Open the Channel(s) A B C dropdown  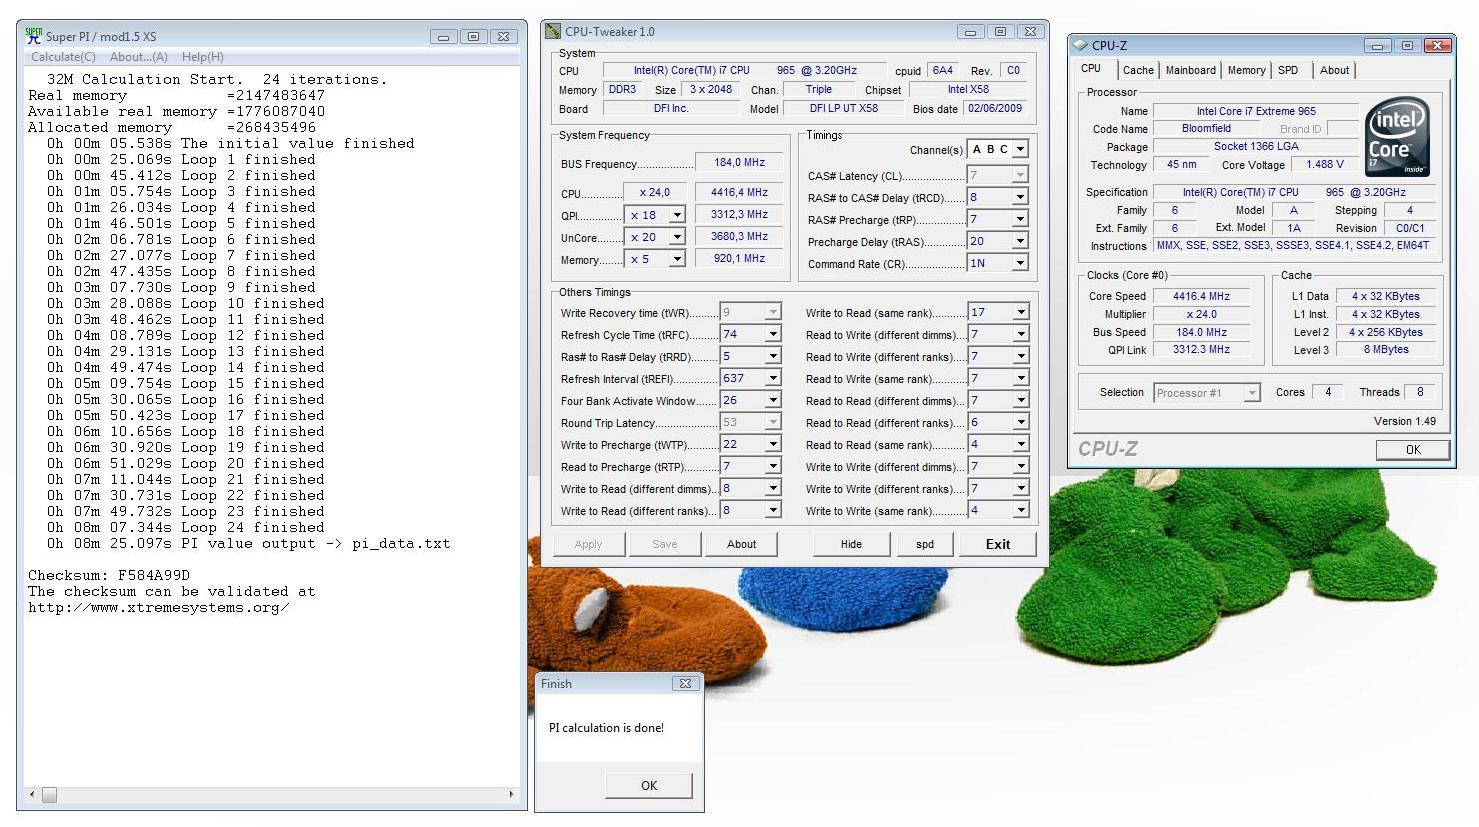pos(1020,150)
